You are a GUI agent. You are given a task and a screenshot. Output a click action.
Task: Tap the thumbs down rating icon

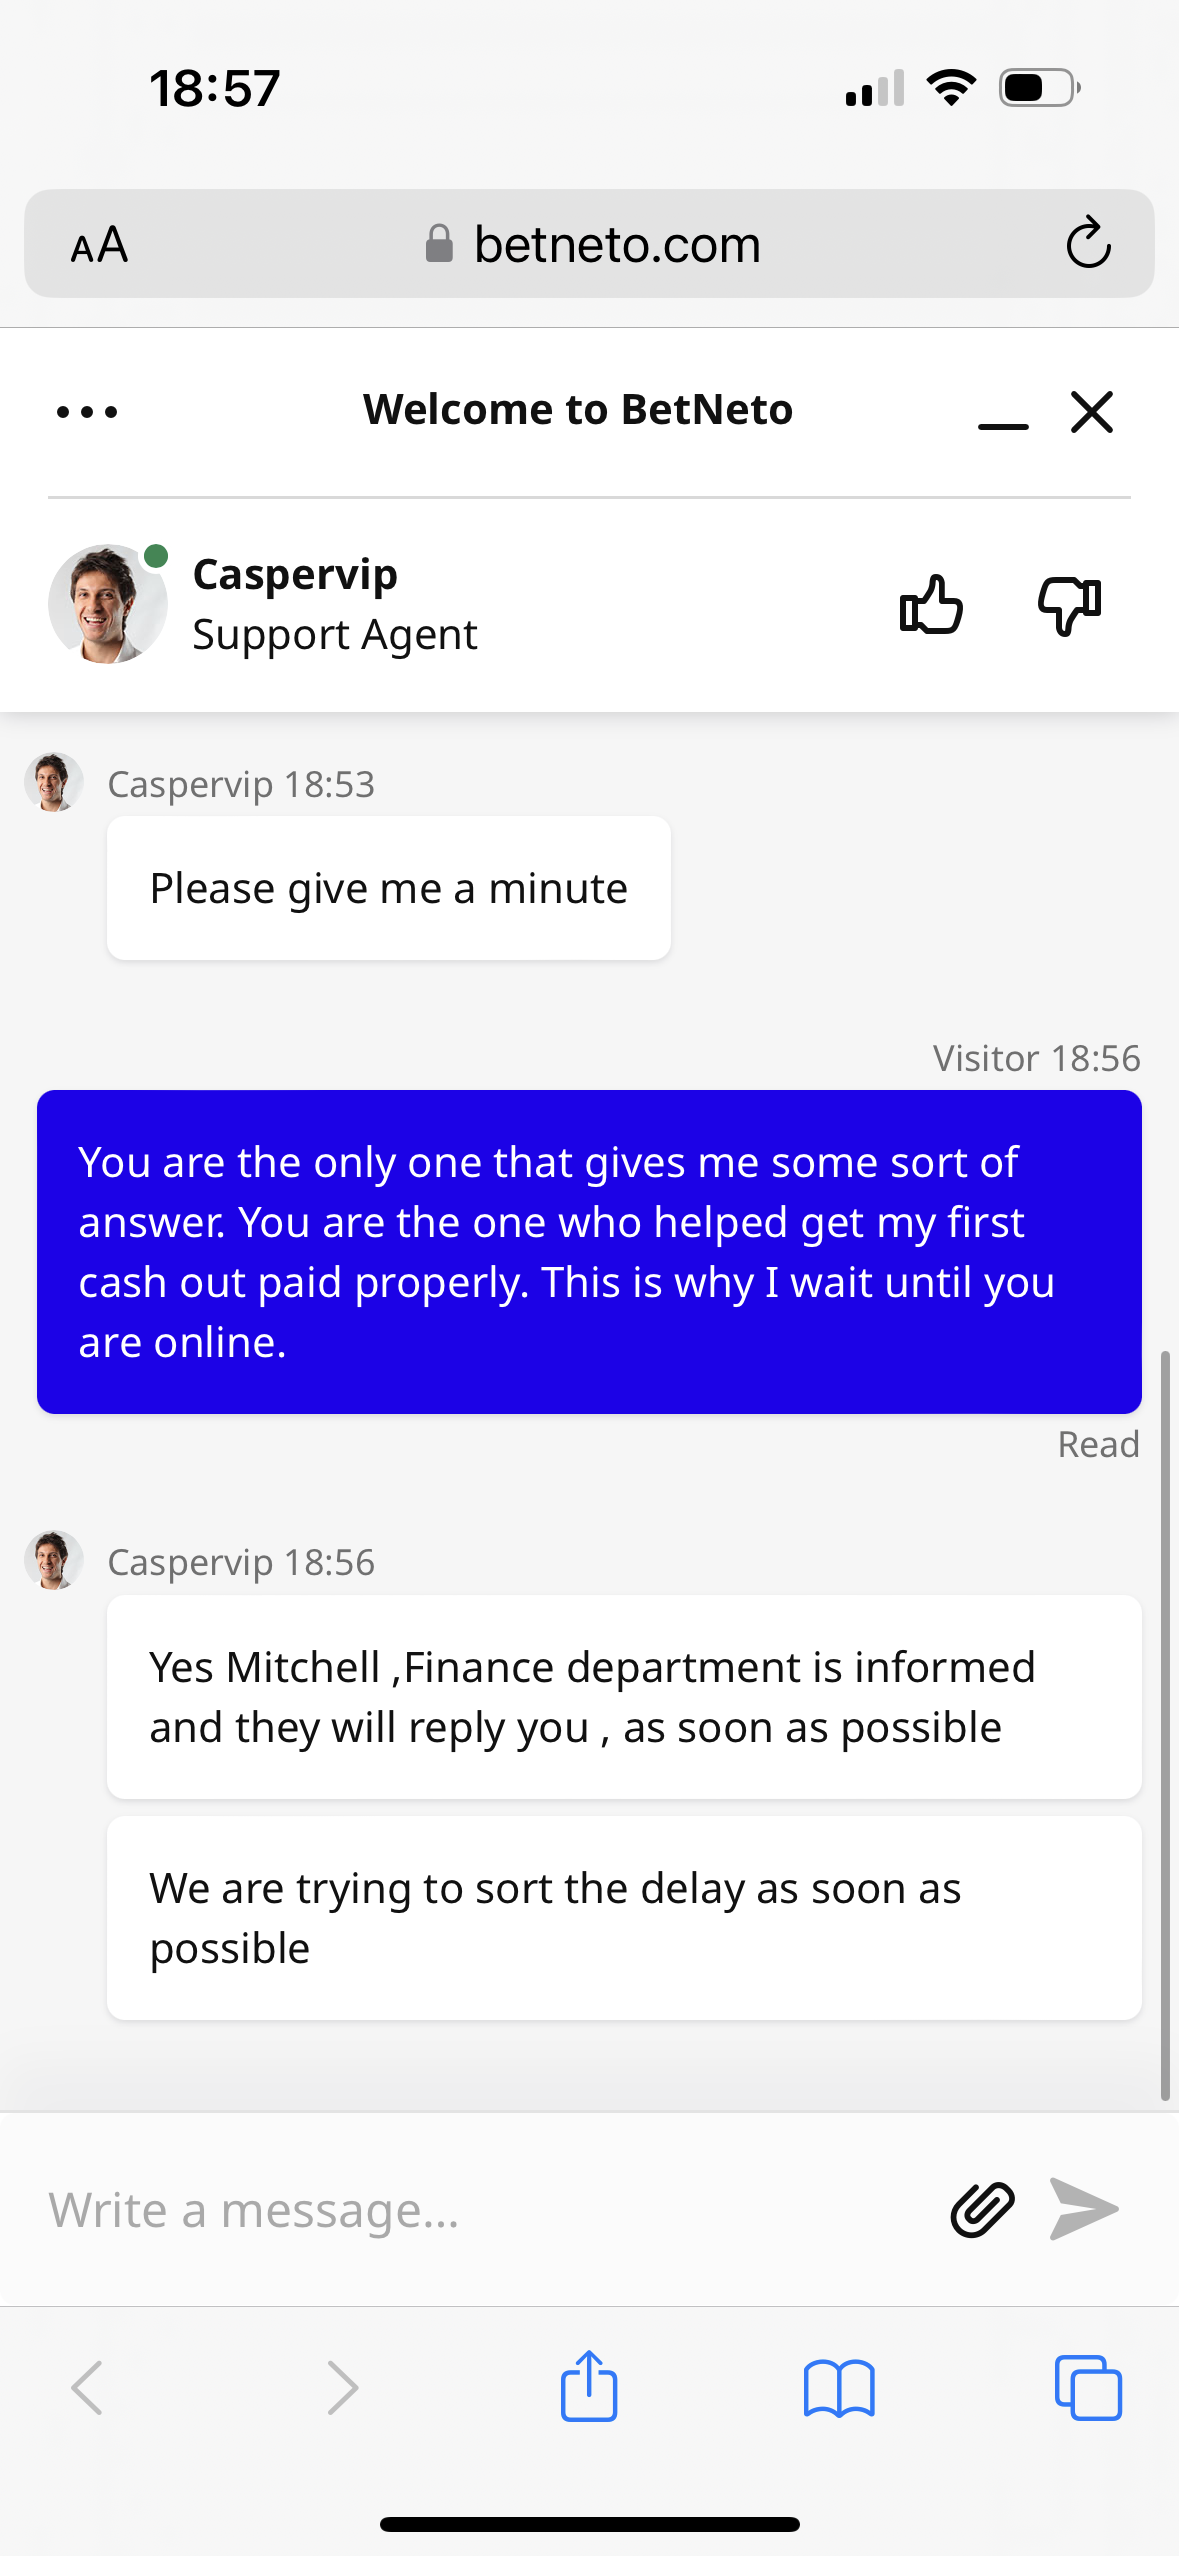pos(1069,605)
